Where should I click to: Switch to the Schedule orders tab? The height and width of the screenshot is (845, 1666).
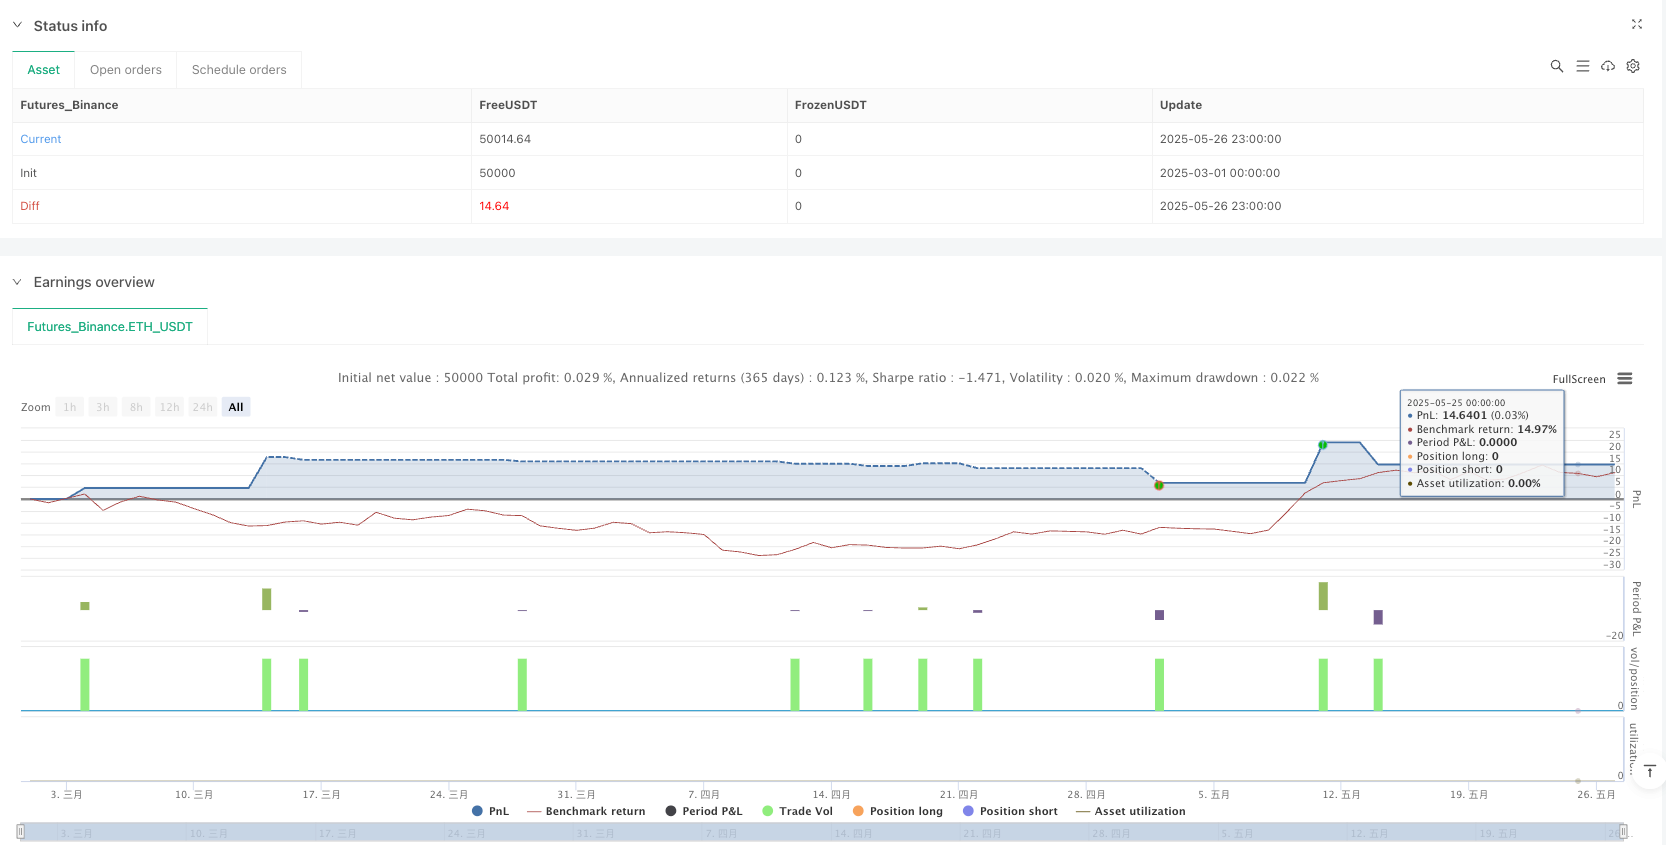point(239,70)
